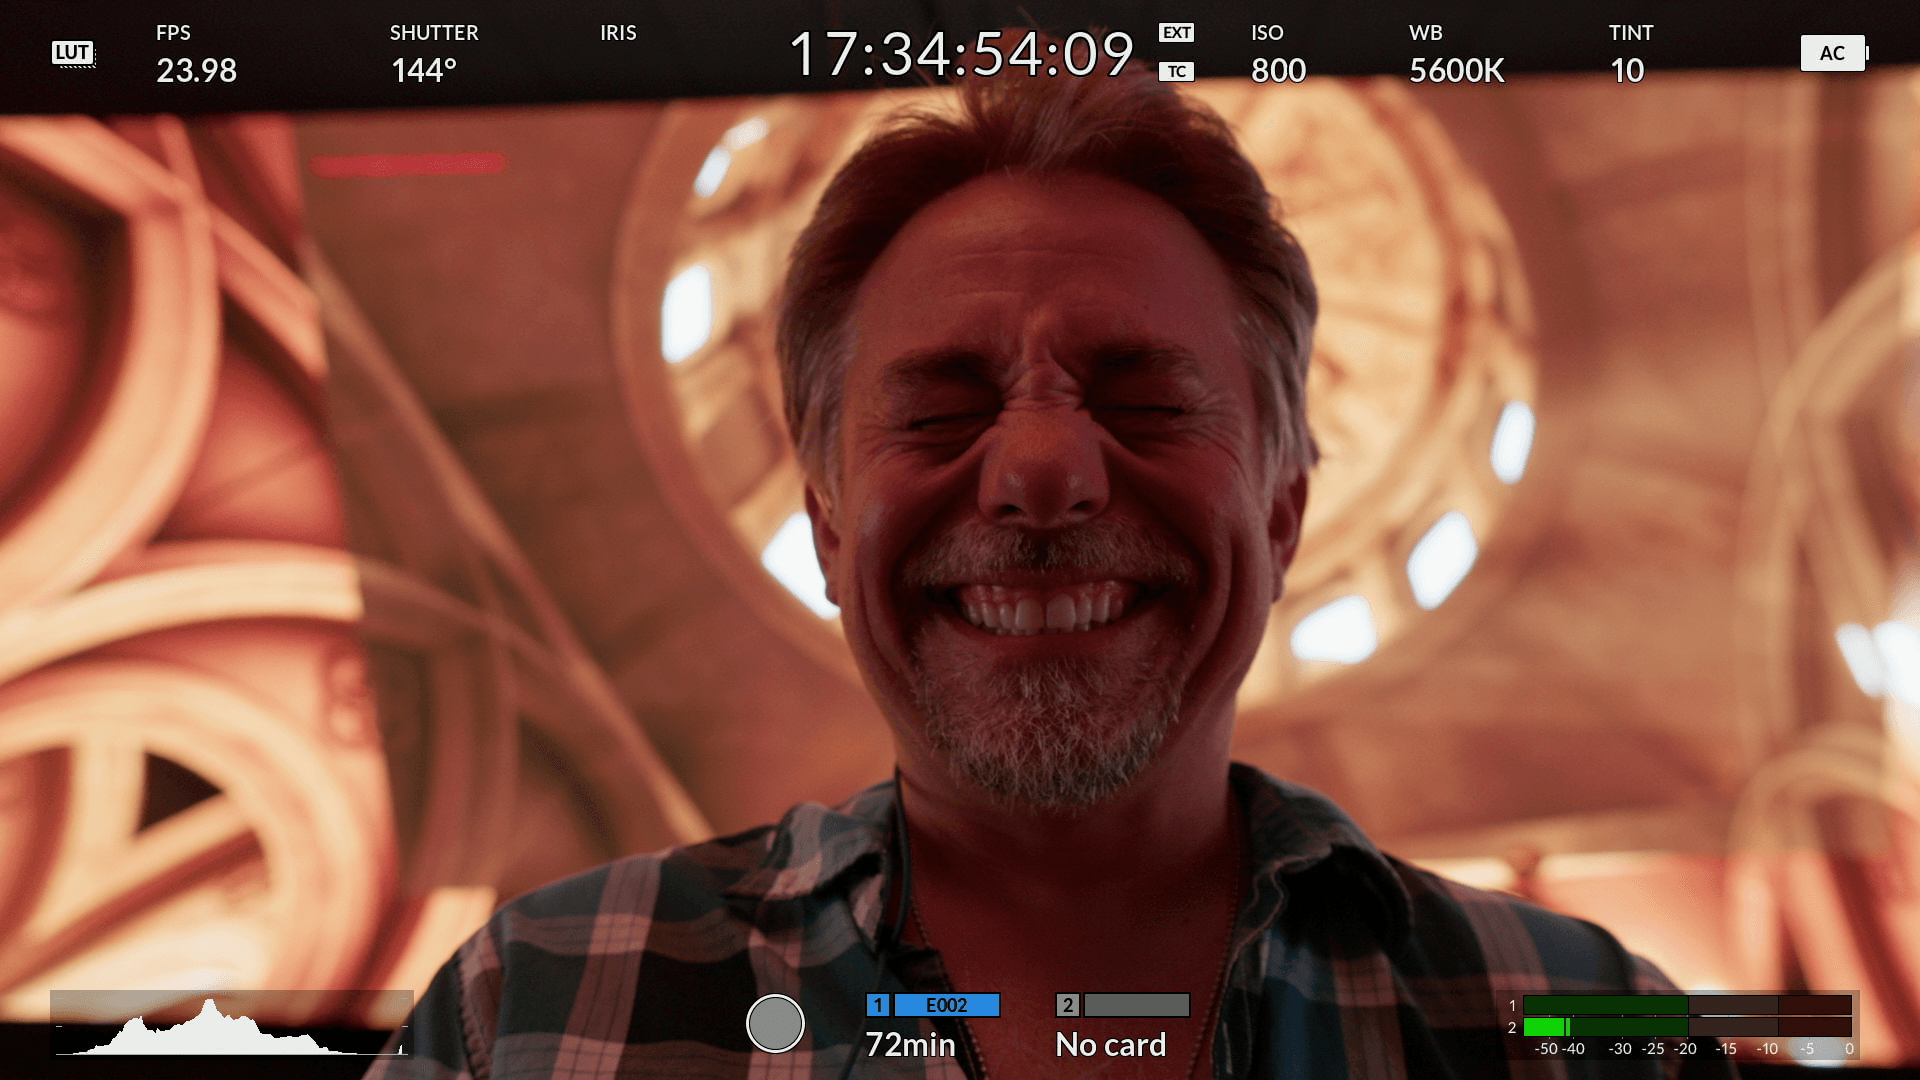Click the channel 2 audio level meter
Image resolution: width=1920 pixels, height=1080 pixels.
1686,1027
